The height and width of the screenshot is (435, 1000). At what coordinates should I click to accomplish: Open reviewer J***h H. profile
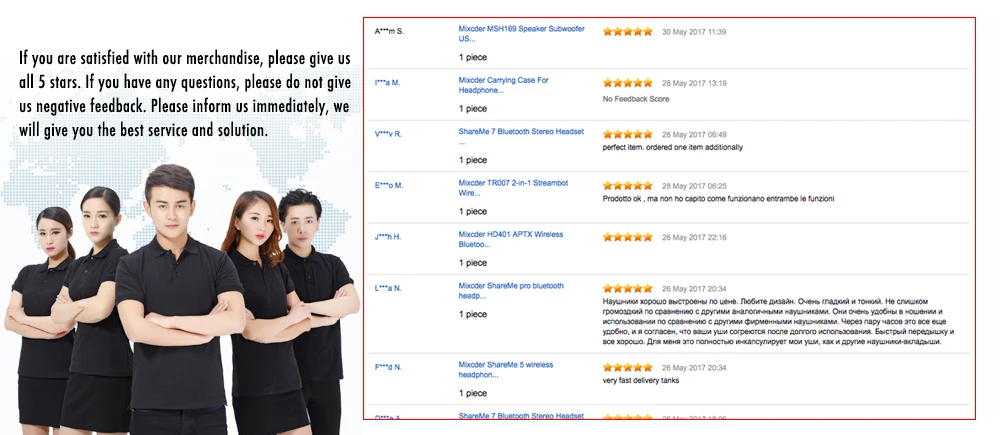pyautogui.click(x=388, y=237)
